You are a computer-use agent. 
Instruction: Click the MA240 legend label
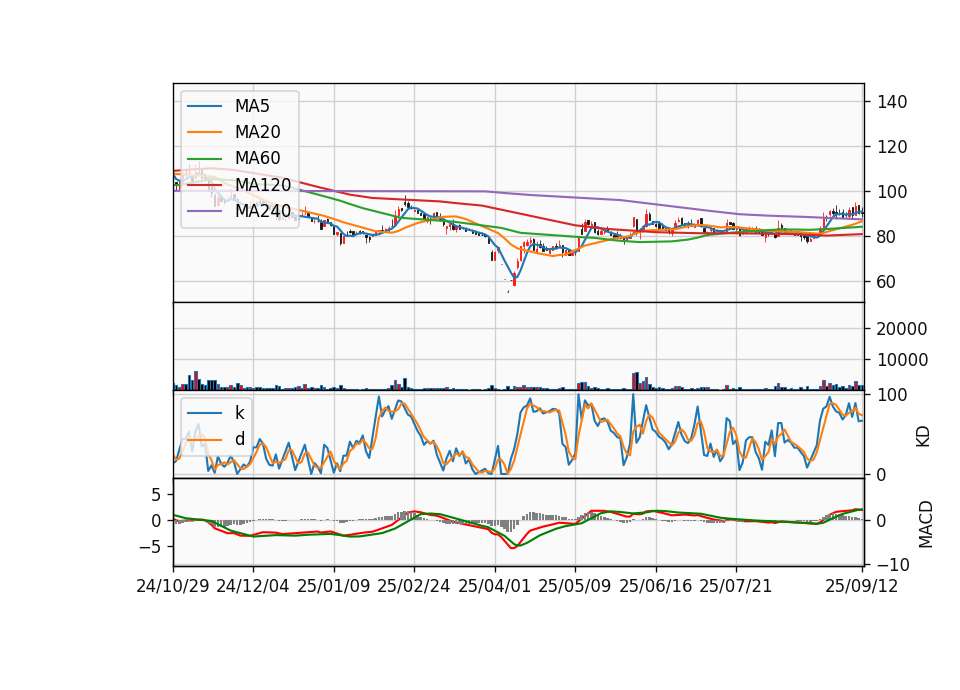tap(263, 211)
